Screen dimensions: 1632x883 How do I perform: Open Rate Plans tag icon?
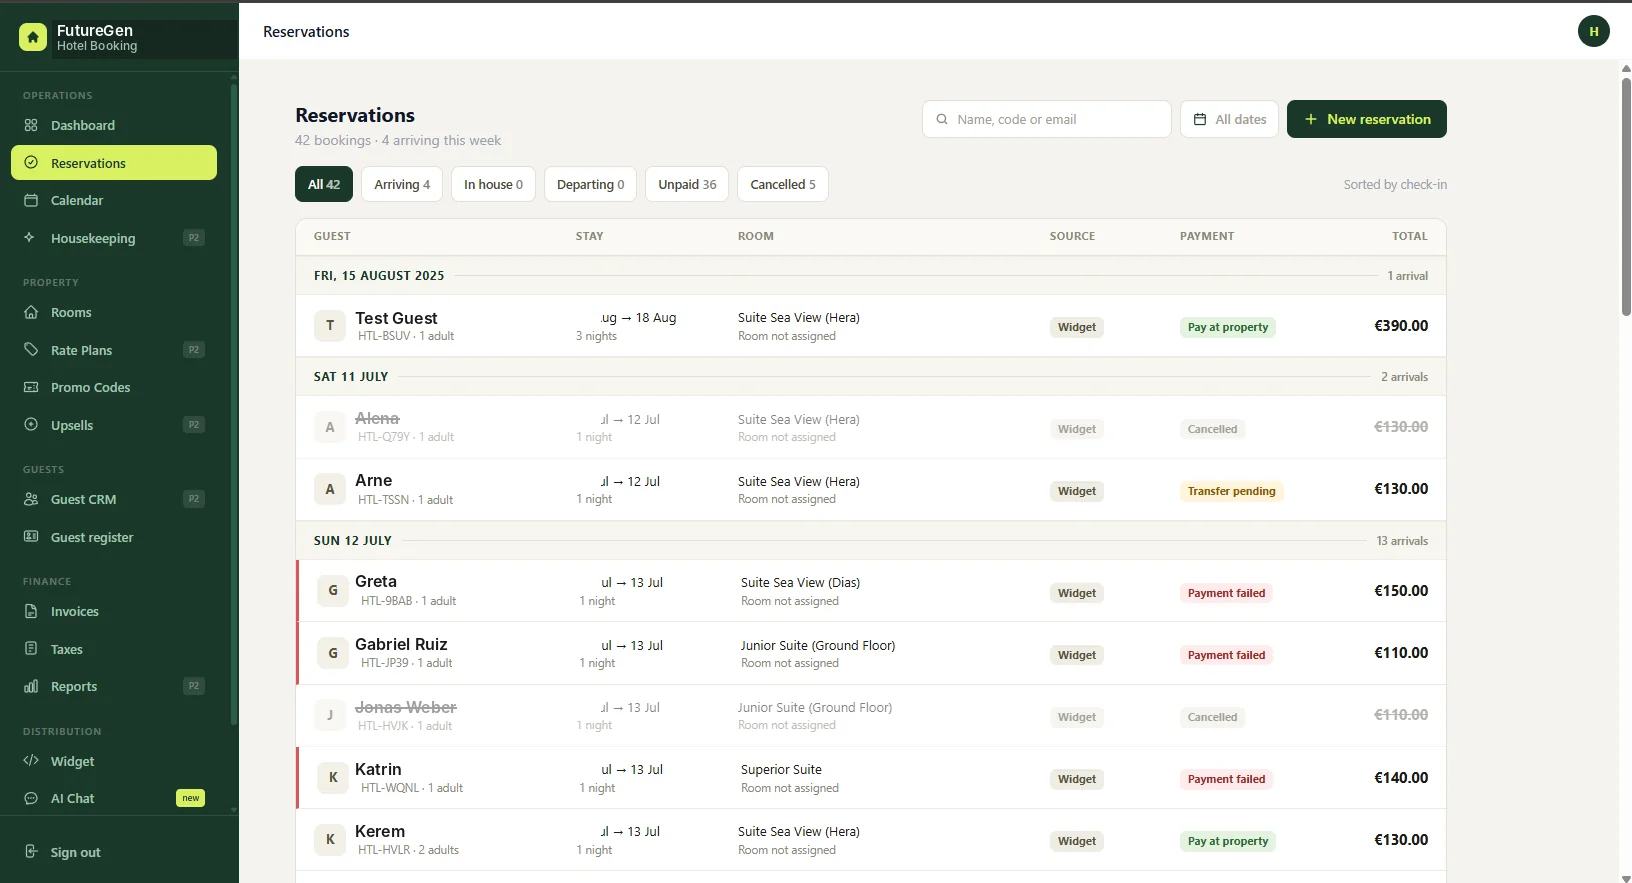pos(31,350)
